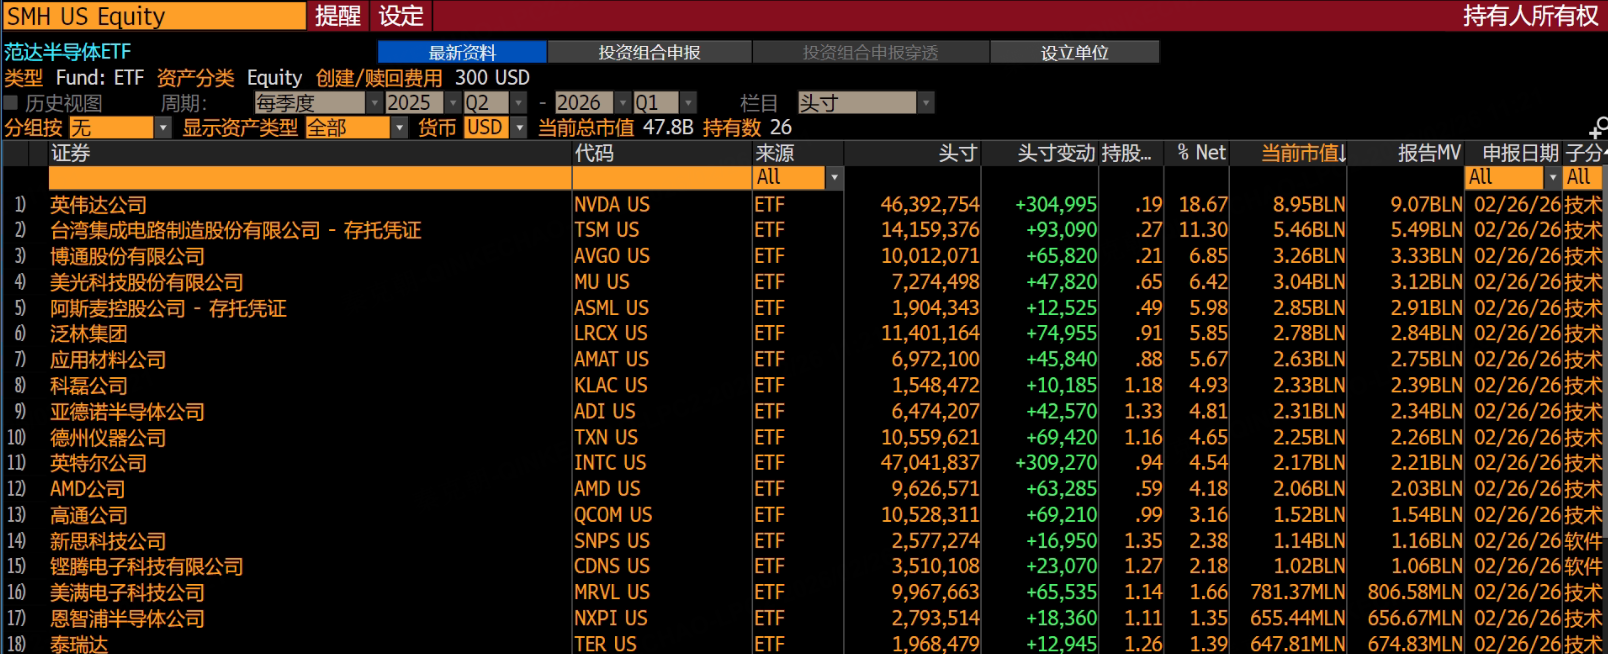
Task: Sort by 来源 column header
Action: [775, 153]
